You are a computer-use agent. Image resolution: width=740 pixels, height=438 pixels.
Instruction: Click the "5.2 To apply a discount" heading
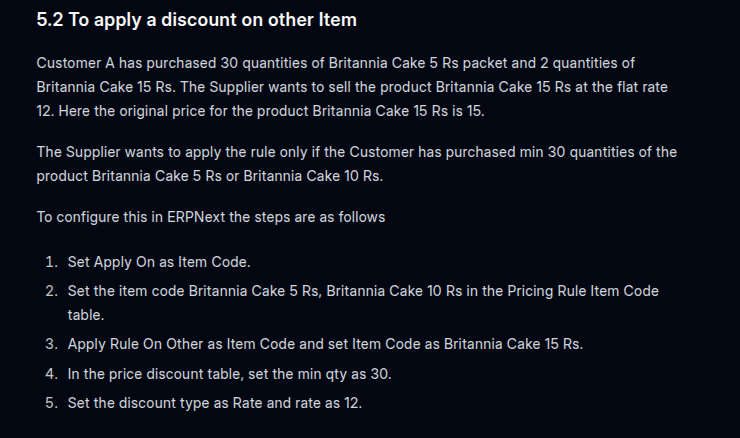click(x=196, y=20)
